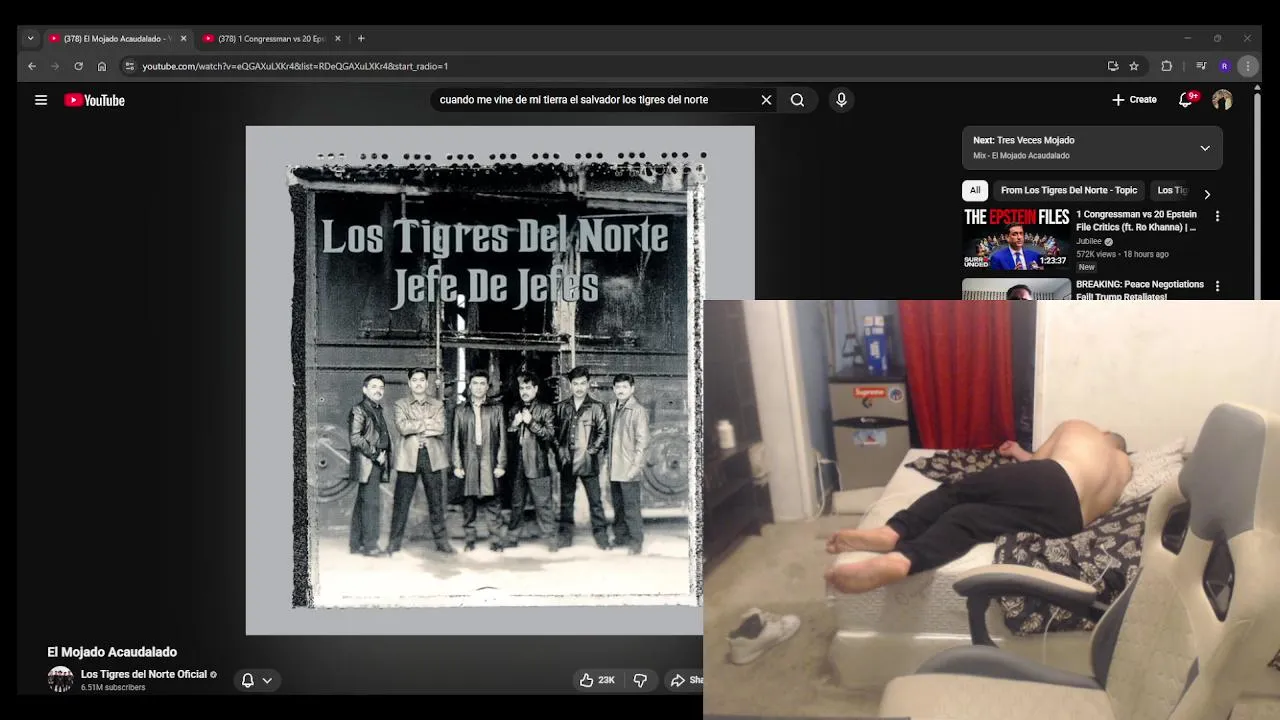This screenshot has width=1280, height=720.
Task: Open Los Tigres del Norte channel avatar
Action: 61,680
